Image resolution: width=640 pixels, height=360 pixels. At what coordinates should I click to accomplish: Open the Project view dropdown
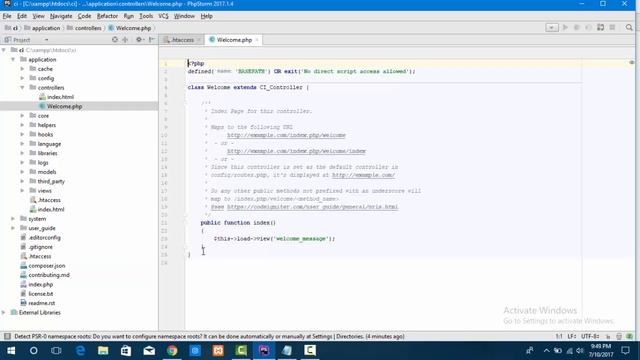point(46,40)
